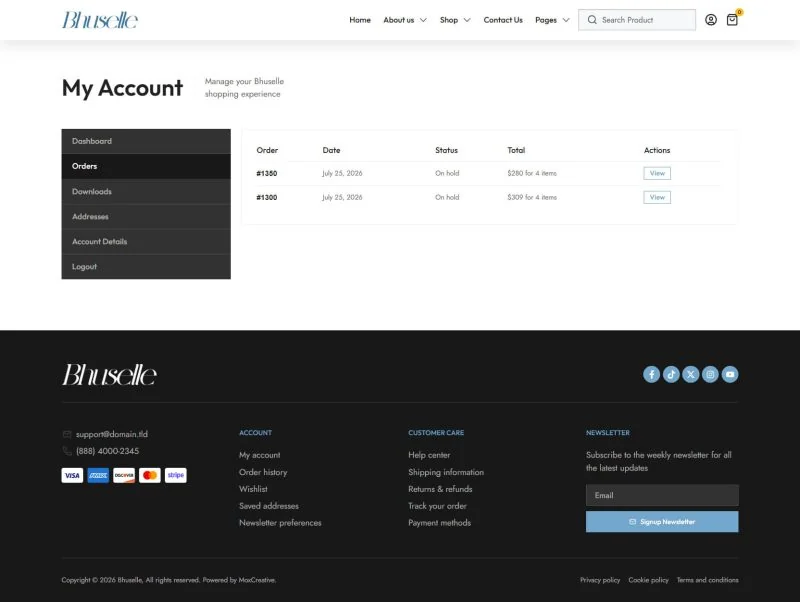Screen dimensions: 800x602
Task: Open the Cookie policy link
Action: (x=648, y=580)
